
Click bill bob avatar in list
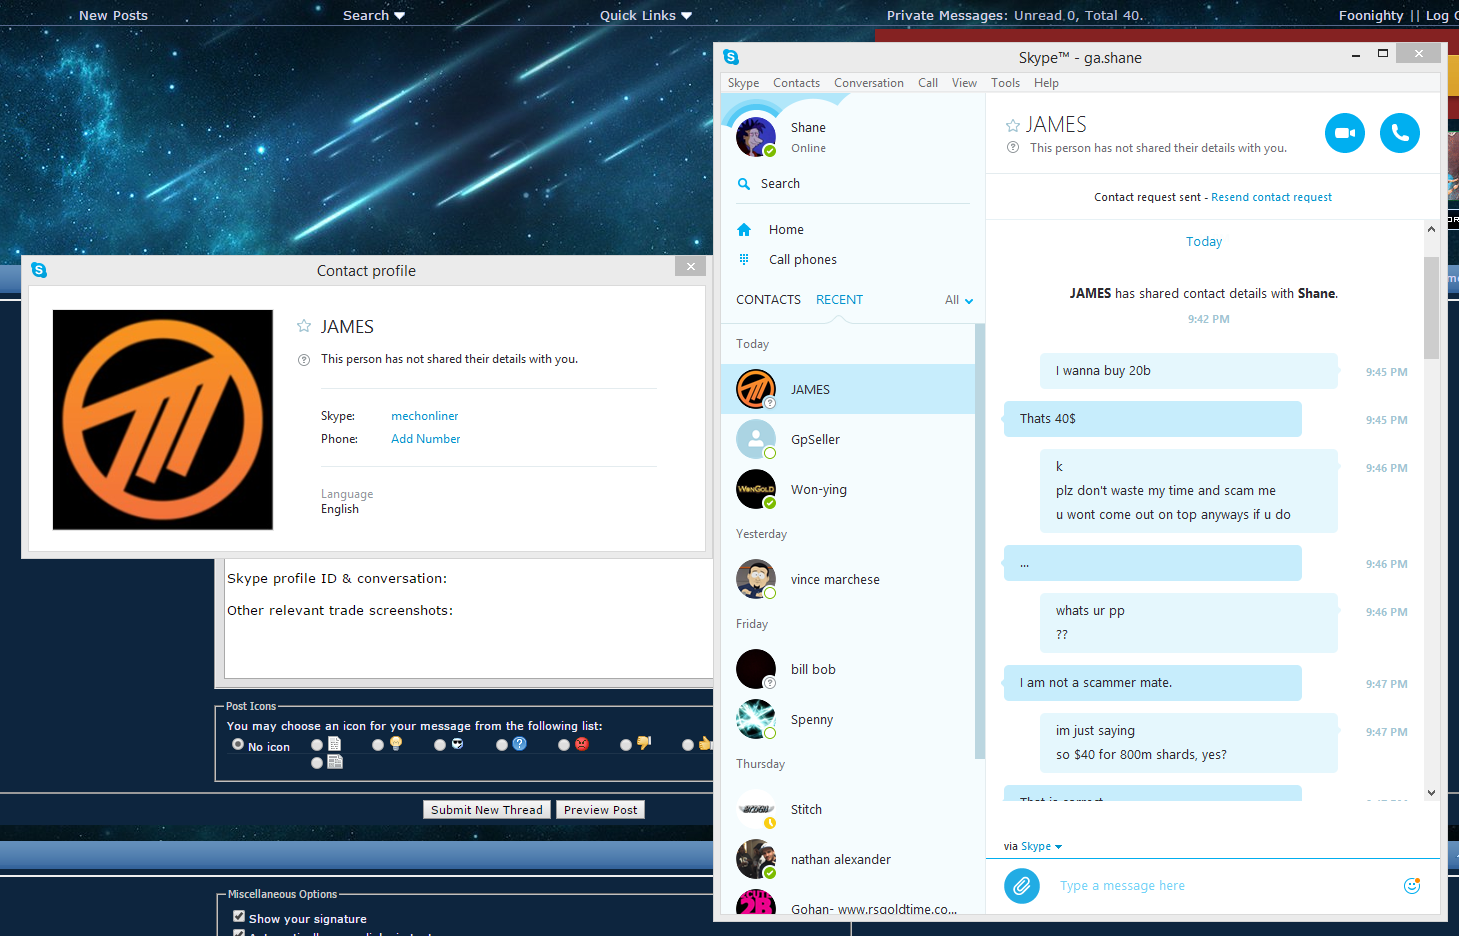[x=756, y=669]
